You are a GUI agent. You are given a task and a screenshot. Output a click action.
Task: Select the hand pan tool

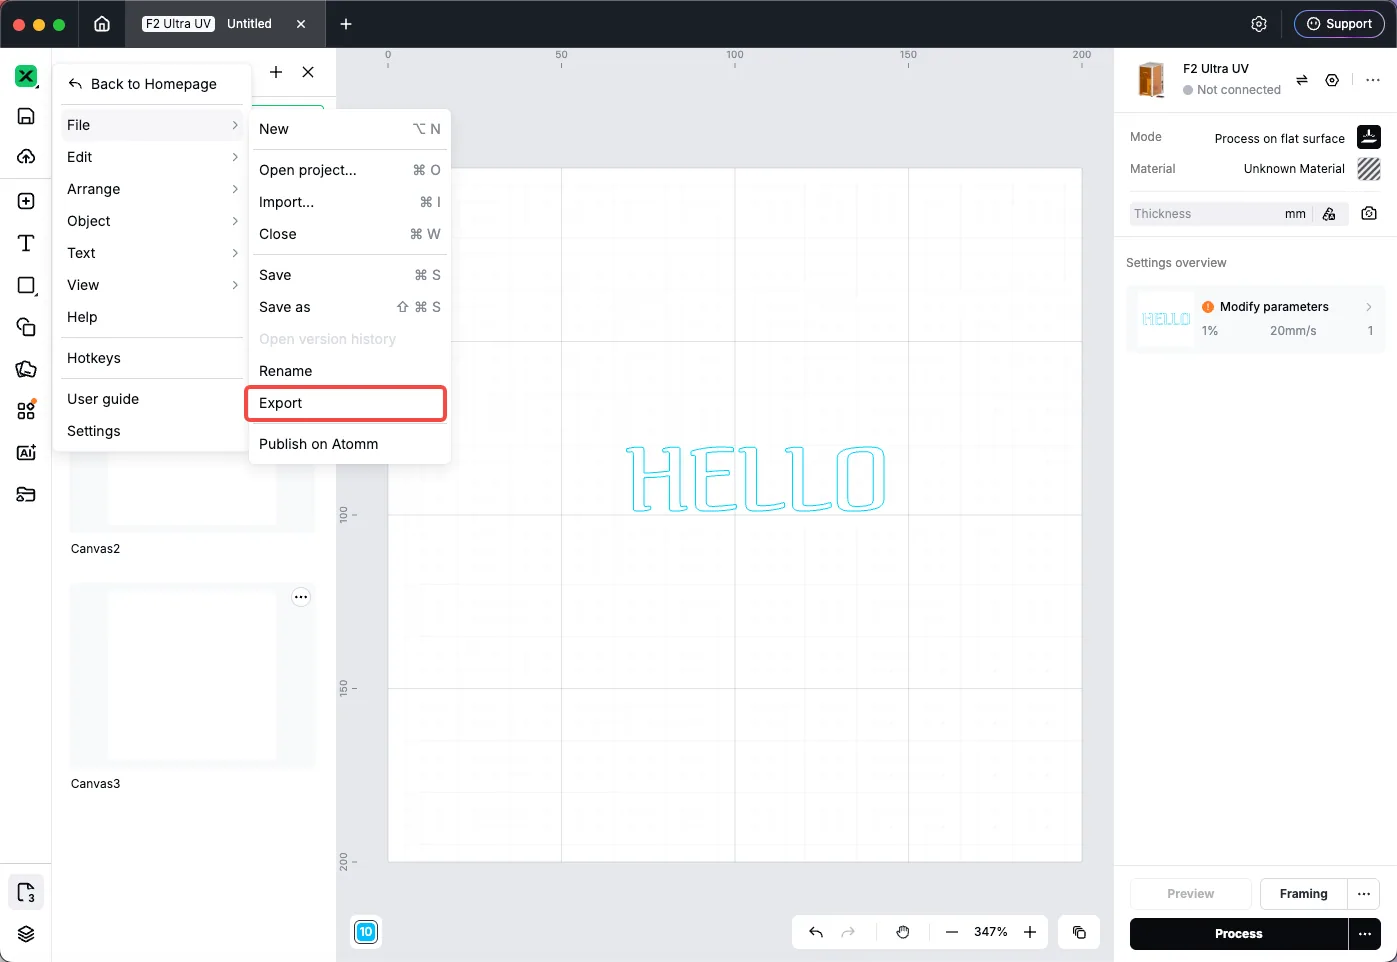click(x=903, y=932)
